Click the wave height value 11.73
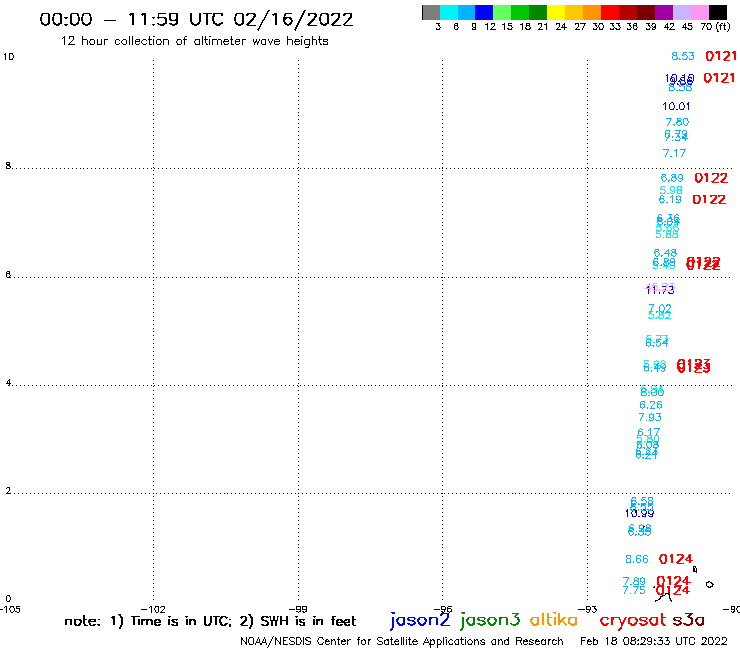740x650 pixels. pyautogui.click(x=660, y=291)
